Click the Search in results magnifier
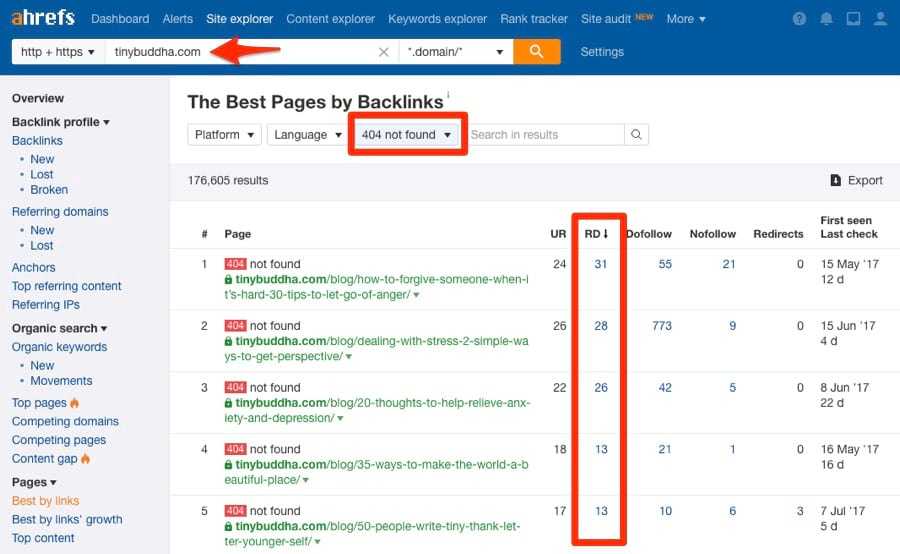The image size is (900, 554). pyautogui.click(x=636, y=134)
